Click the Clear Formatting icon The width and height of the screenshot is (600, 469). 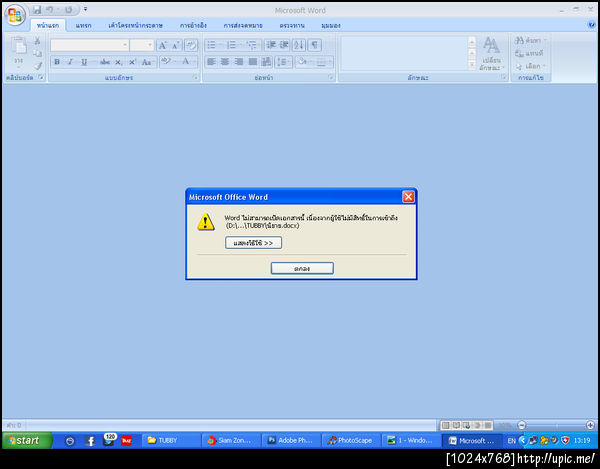(191, 46)
